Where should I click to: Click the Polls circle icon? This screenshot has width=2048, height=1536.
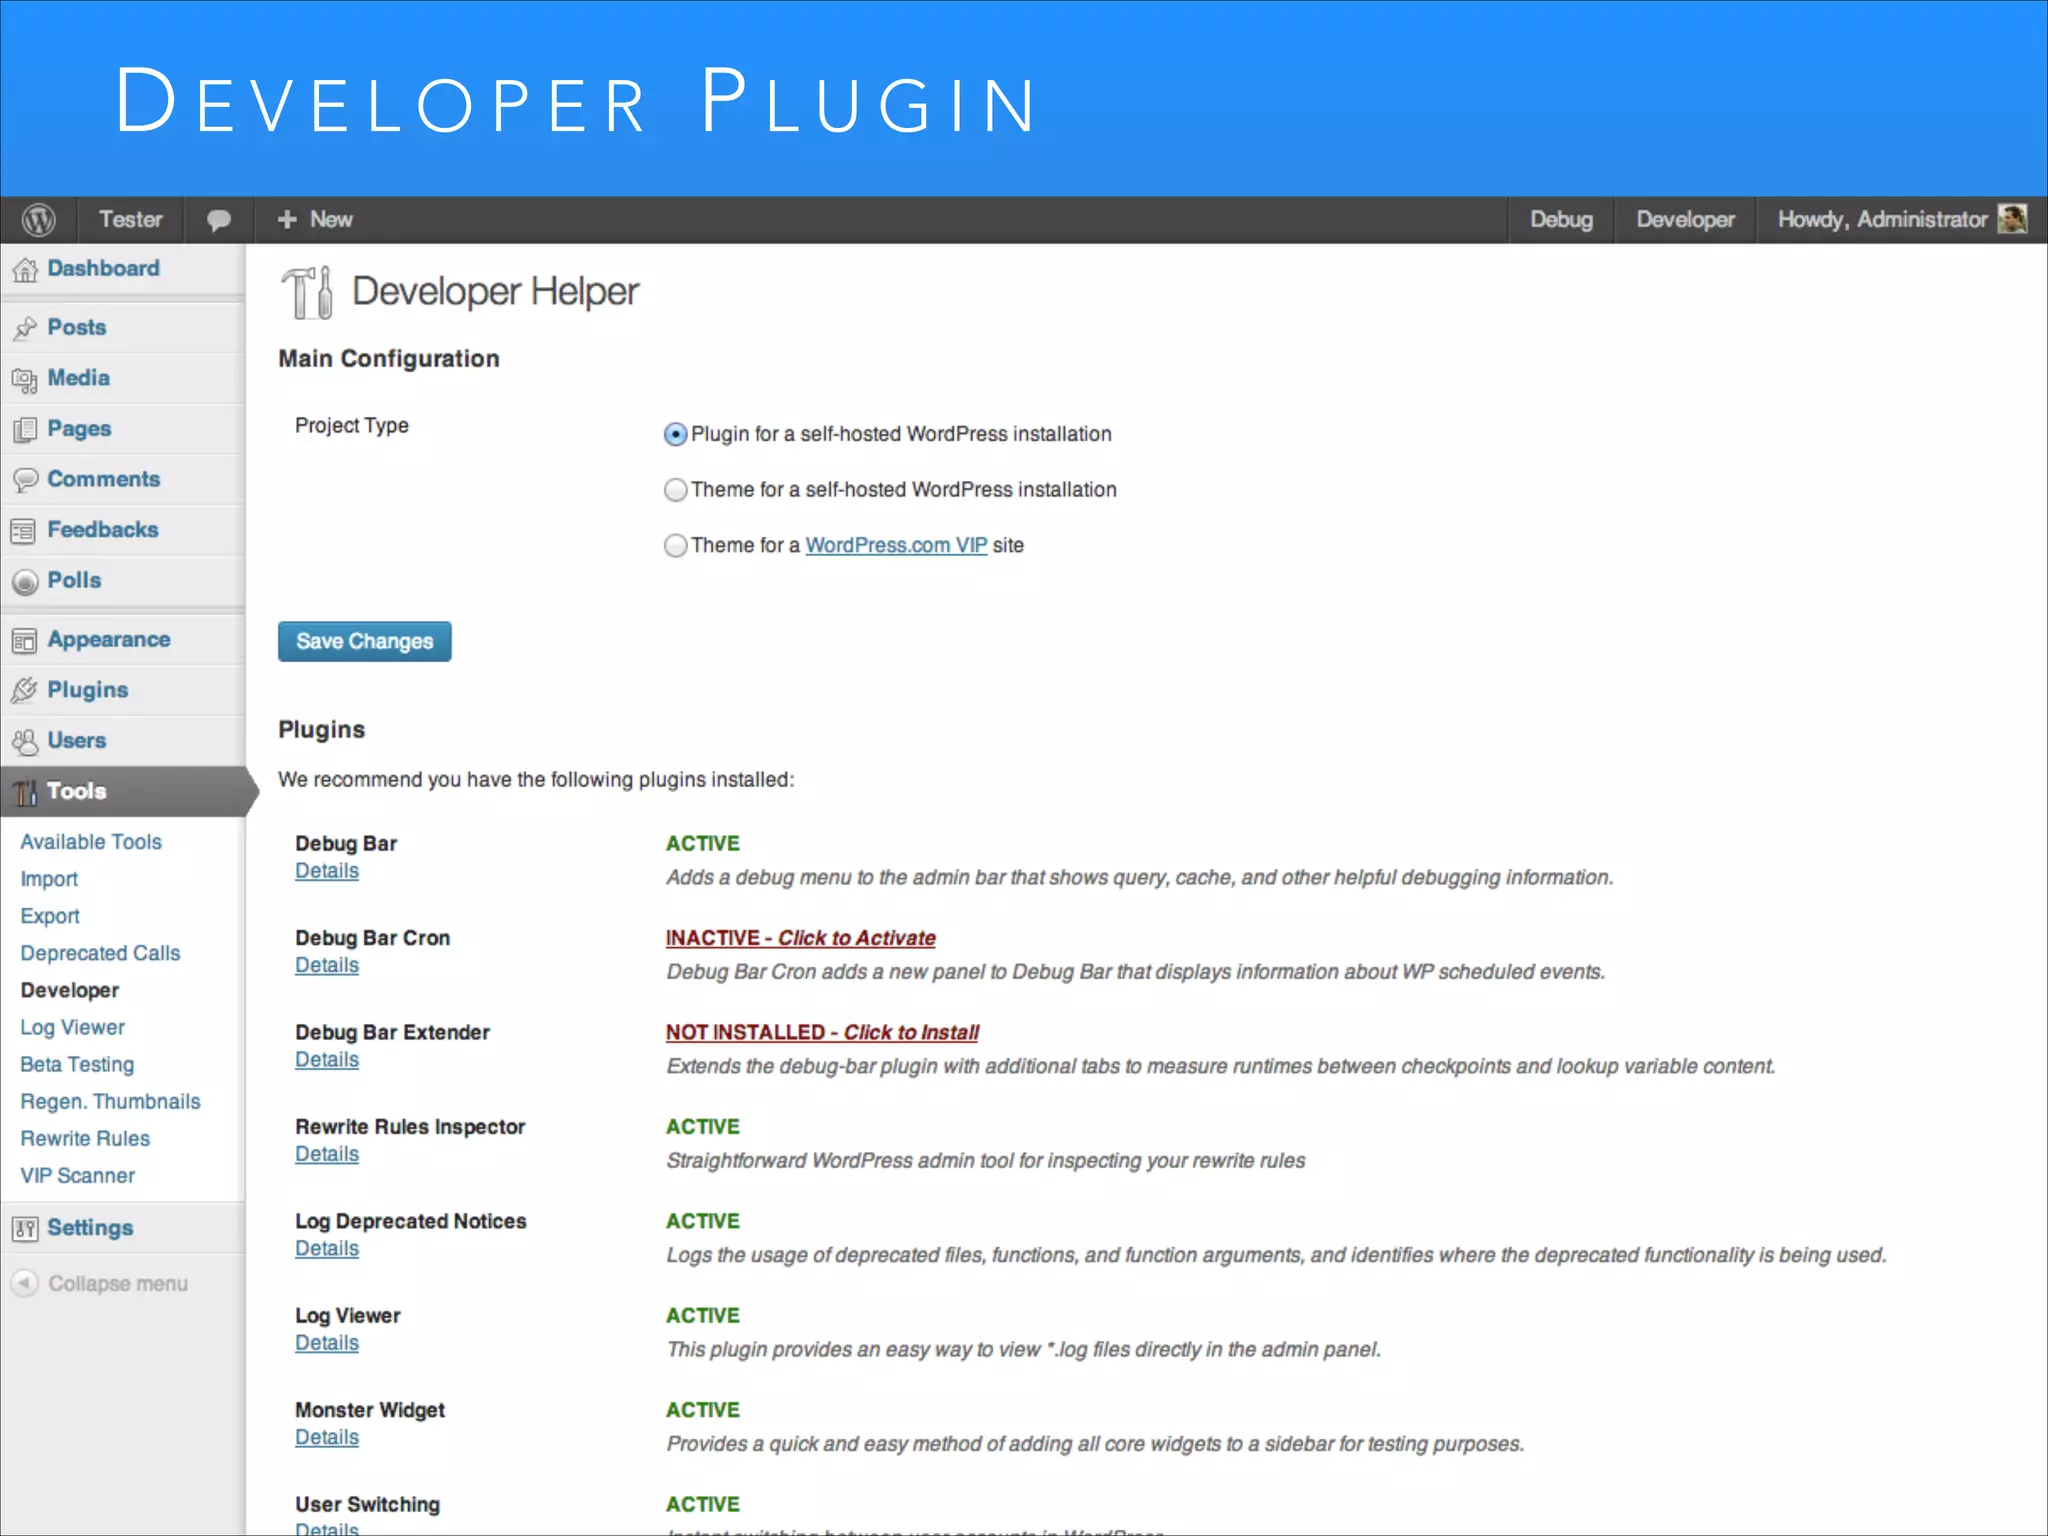(x=25, y=582)
